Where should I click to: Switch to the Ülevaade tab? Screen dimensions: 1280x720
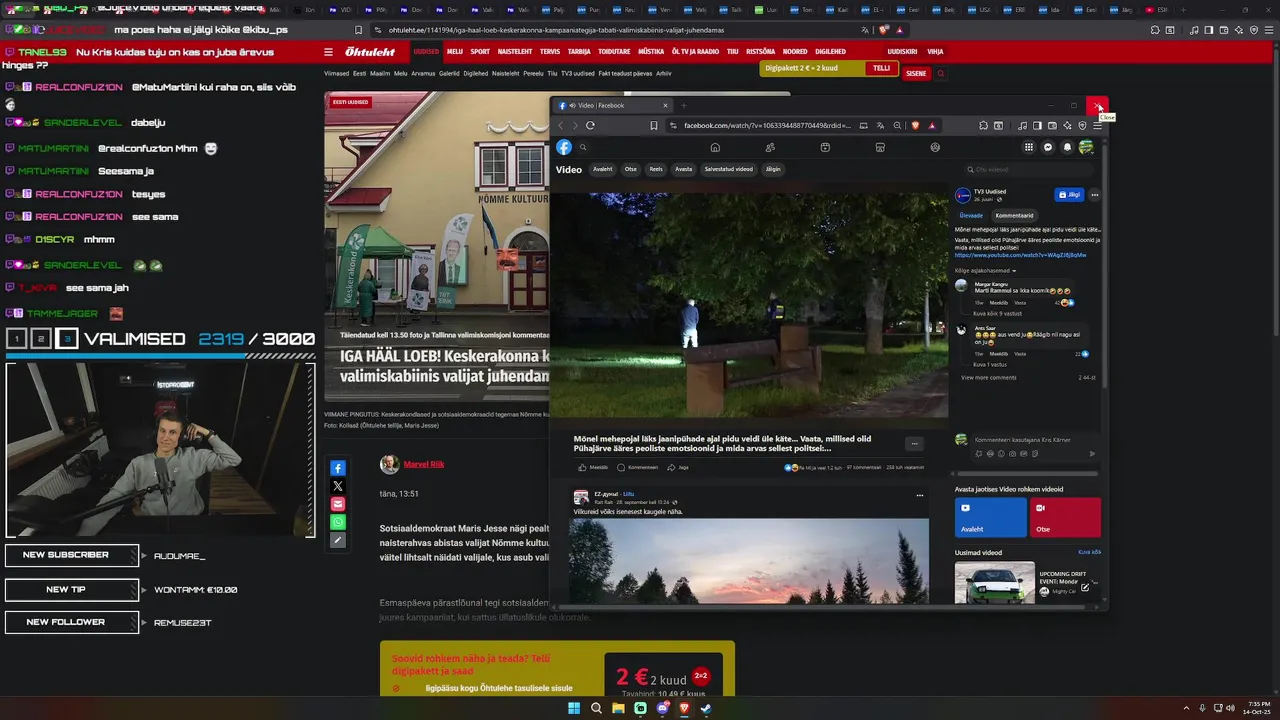971,215
